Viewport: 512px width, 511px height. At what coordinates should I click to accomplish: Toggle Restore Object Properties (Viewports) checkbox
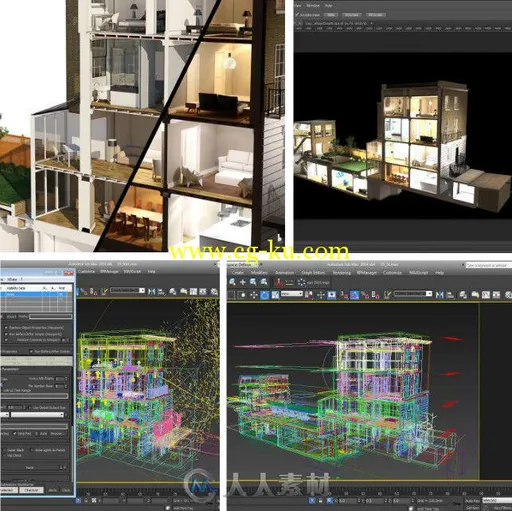click(6, 328)
